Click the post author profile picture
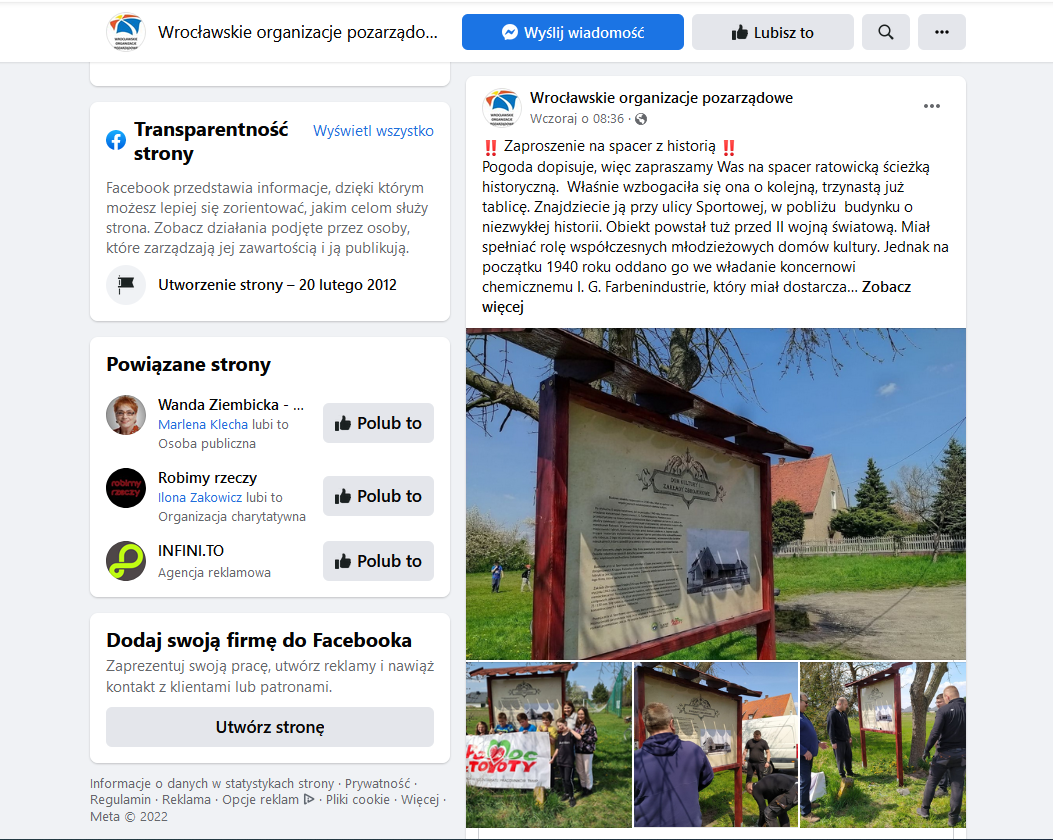 [502, 107]
